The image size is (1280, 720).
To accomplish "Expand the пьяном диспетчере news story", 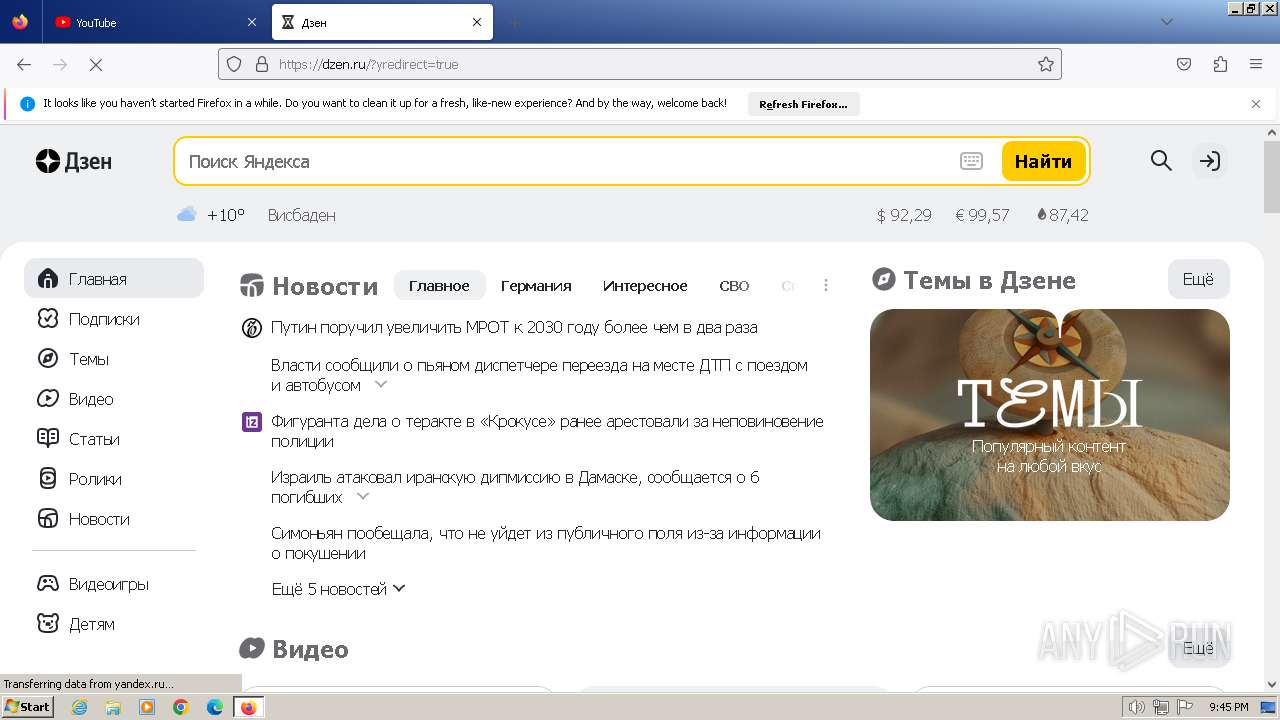I will click(x=380, y=384).
